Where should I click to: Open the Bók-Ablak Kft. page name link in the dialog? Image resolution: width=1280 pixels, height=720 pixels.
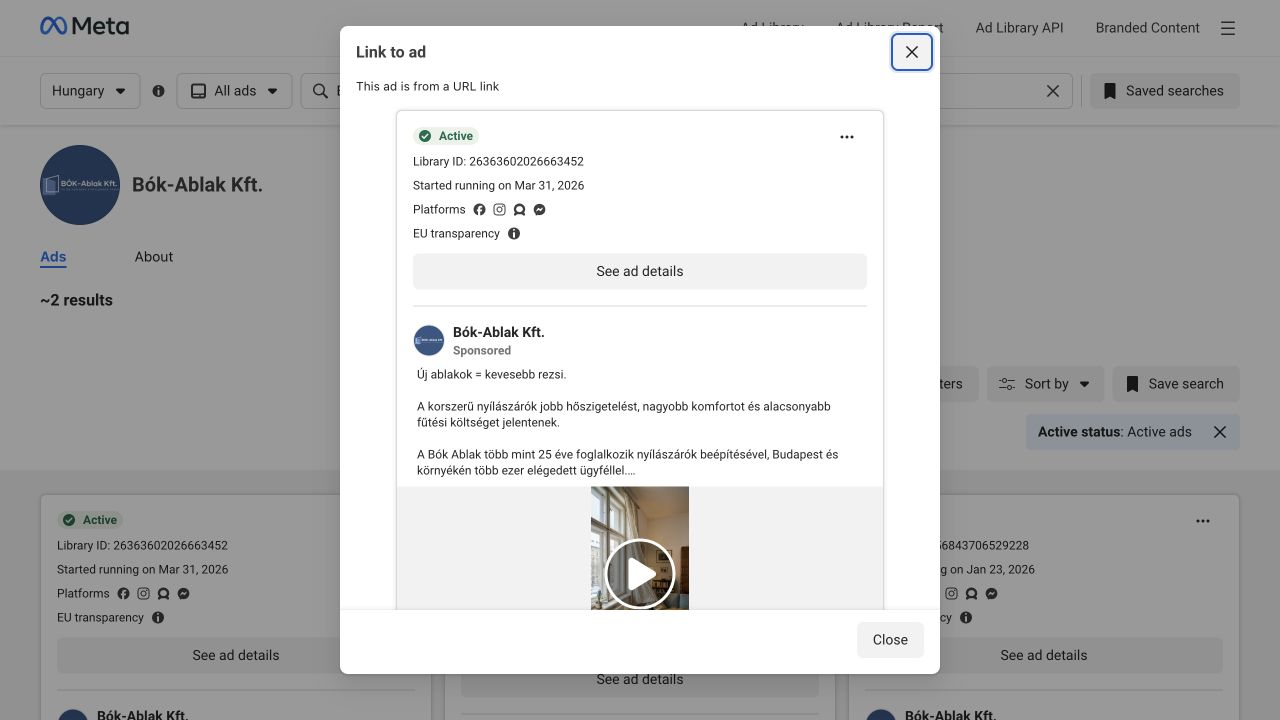point(499,332)
